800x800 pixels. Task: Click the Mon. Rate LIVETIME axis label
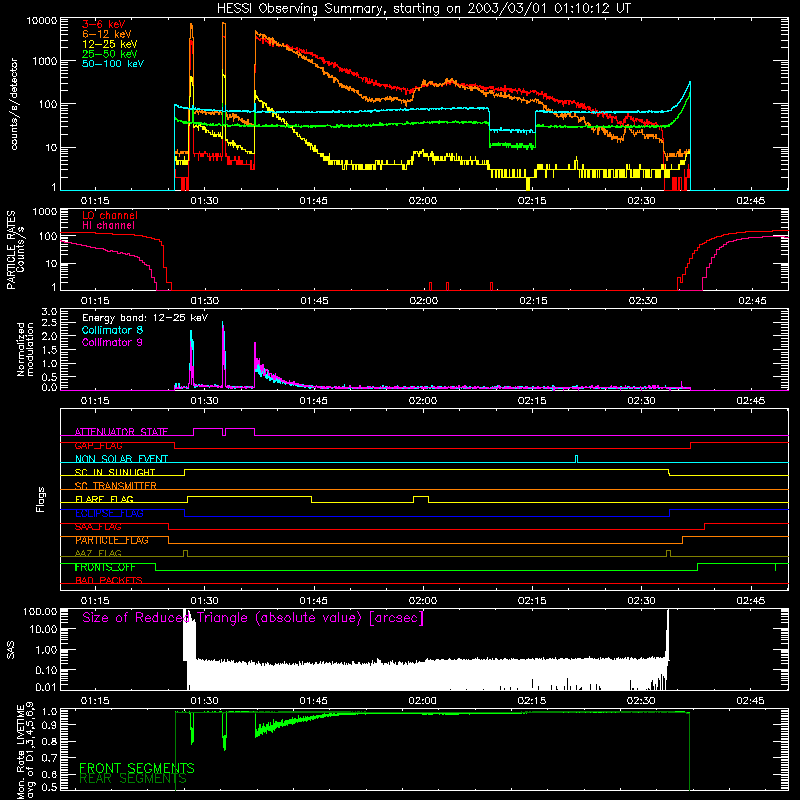[25, 750]
